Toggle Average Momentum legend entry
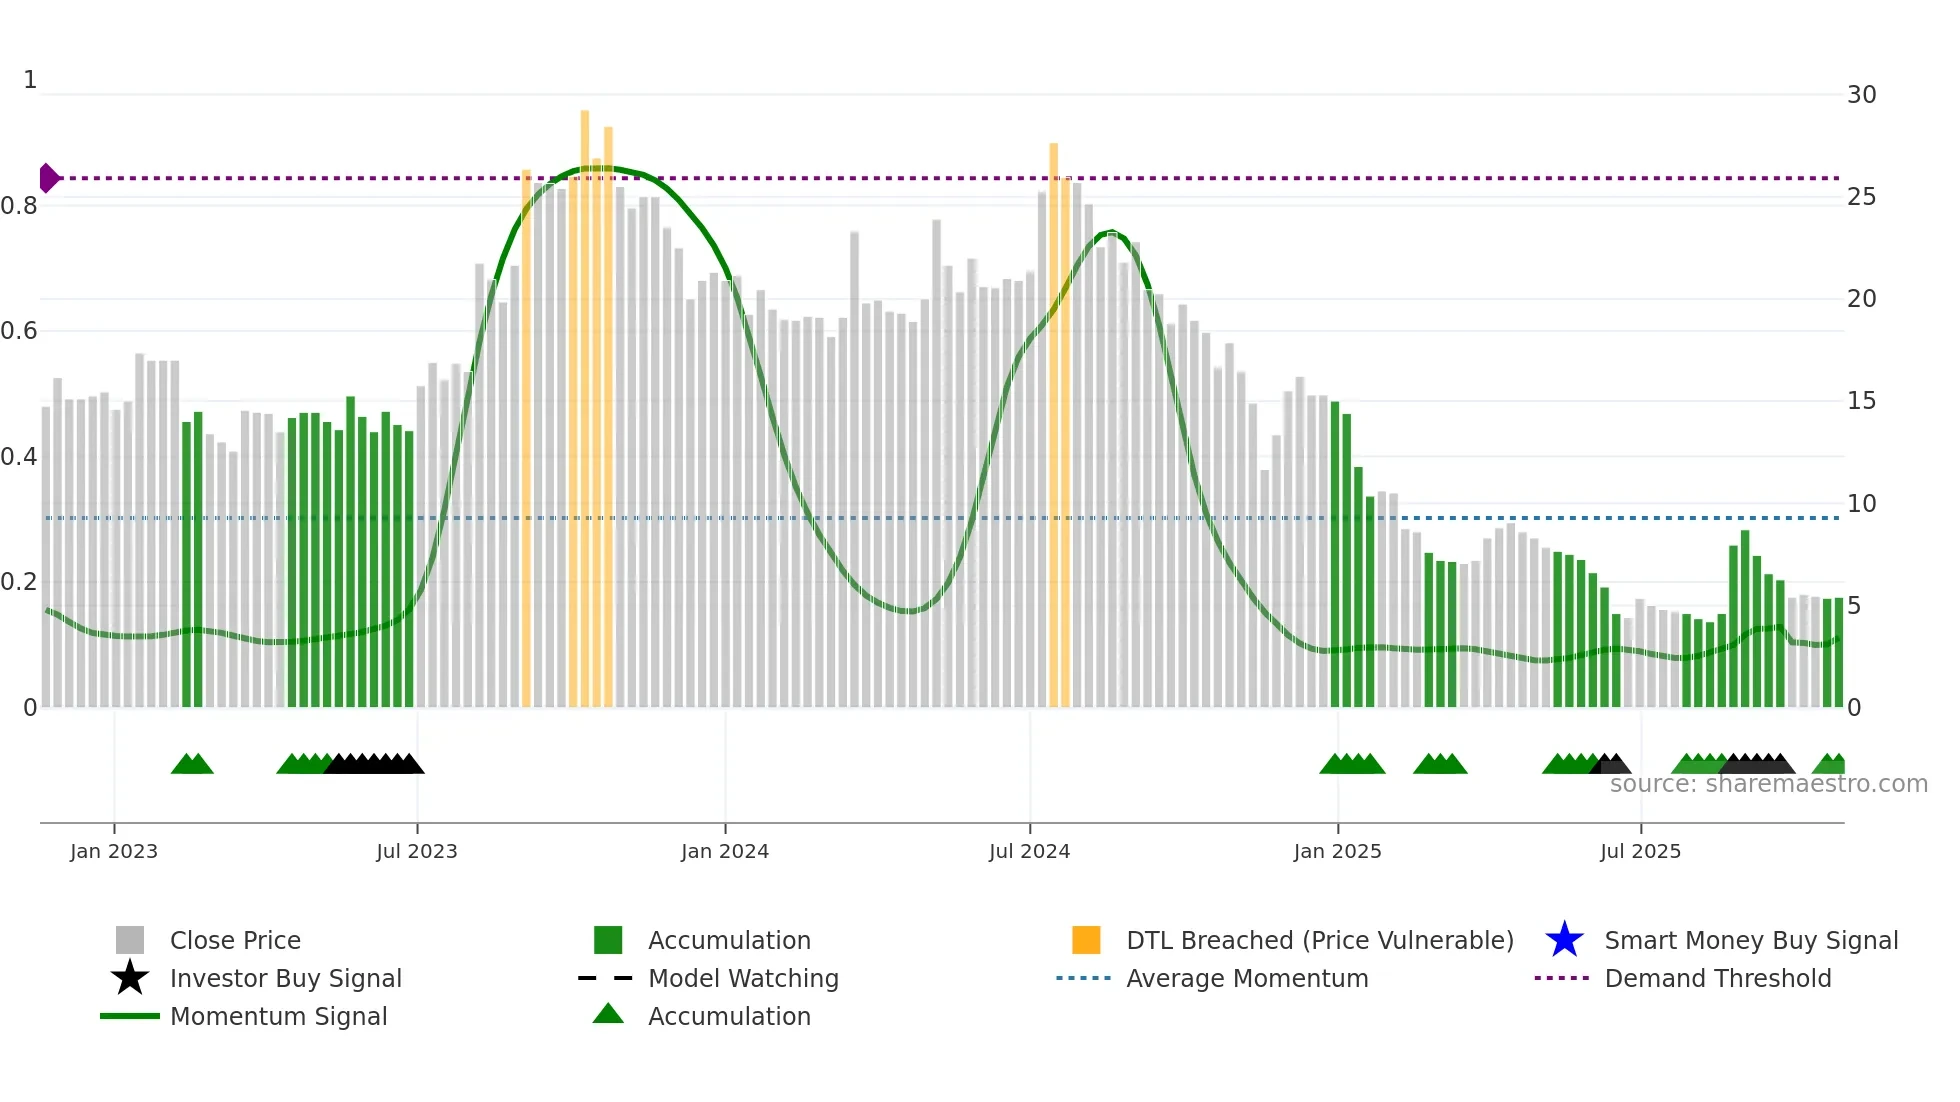The width and height of the screenshot is (1960, 1102). (1246, 978)
